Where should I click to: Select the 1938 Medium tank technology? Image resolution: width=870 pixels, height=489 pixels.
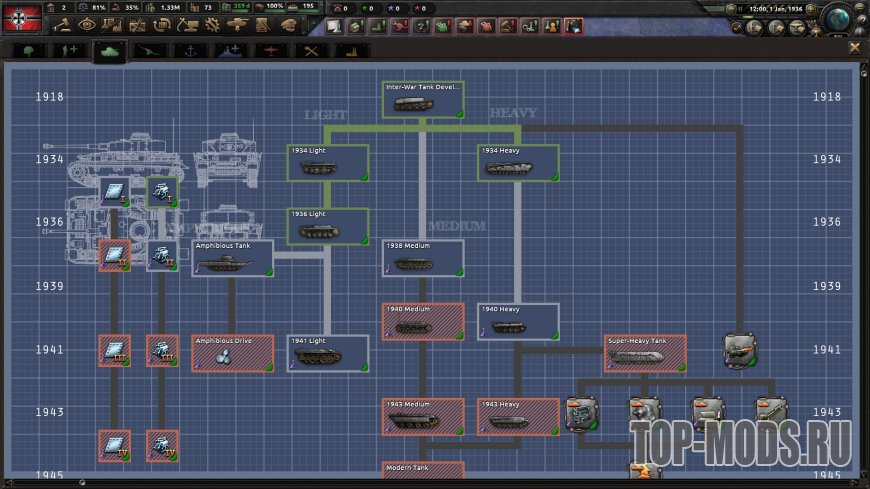coord(423,258)
